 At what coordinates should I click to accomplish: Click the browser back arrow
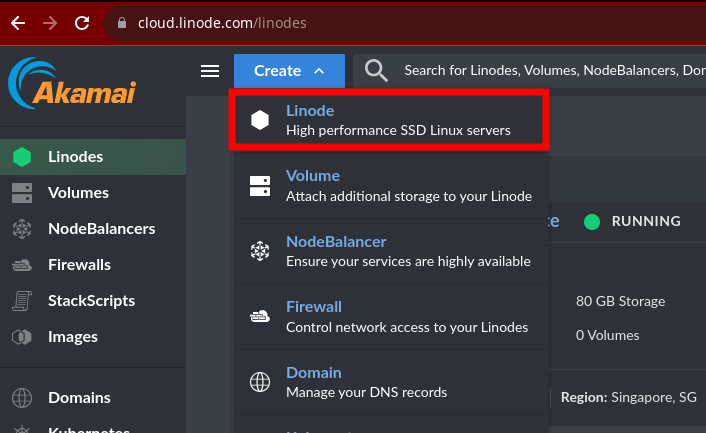coord(18,23)
